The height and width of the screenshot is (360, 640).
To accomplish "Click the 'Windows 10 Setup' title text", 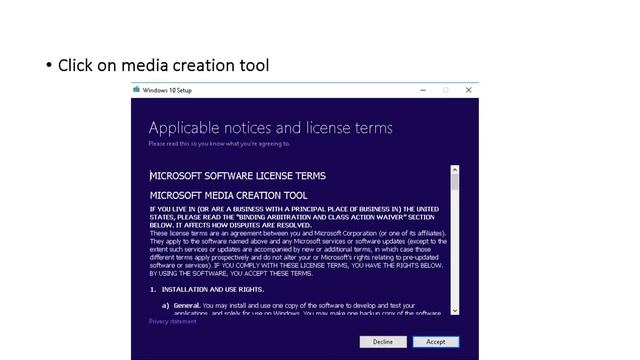I will (x=167, y=90).
